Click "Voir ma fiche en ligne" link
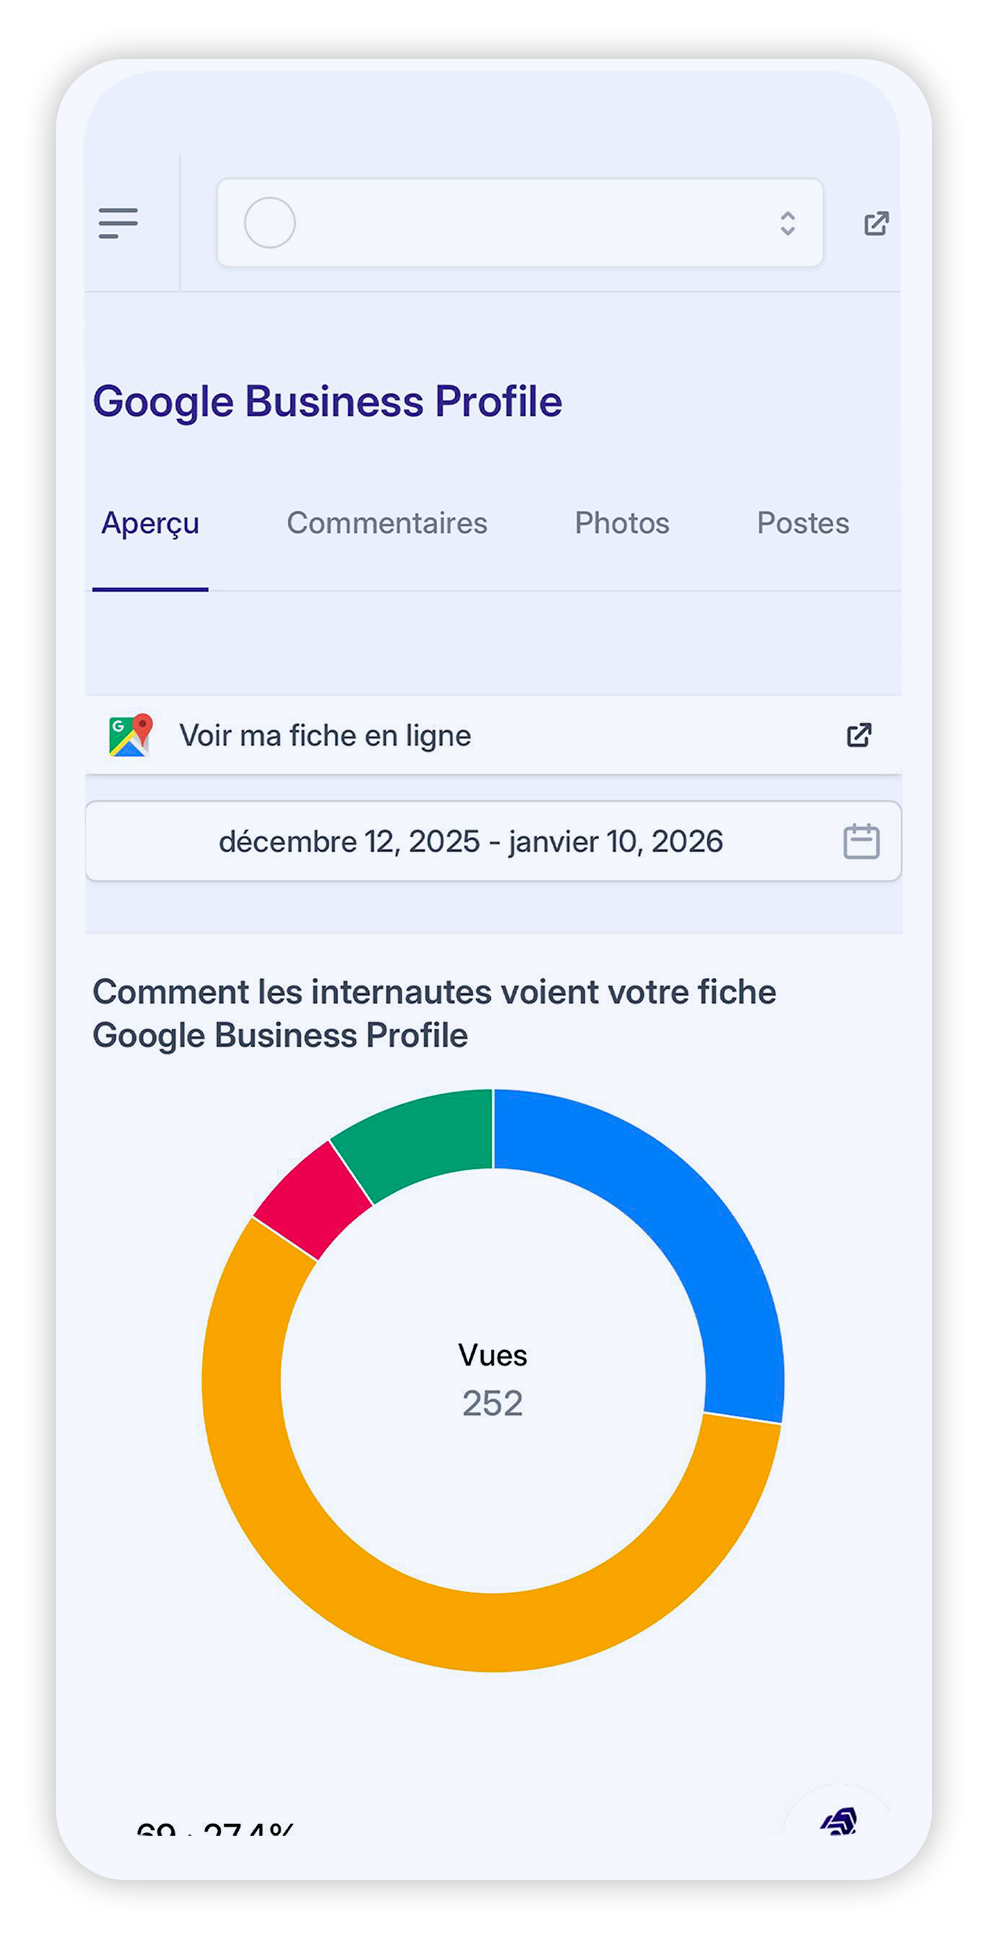This screenshot has width=987, height=1940. point(325,735)
